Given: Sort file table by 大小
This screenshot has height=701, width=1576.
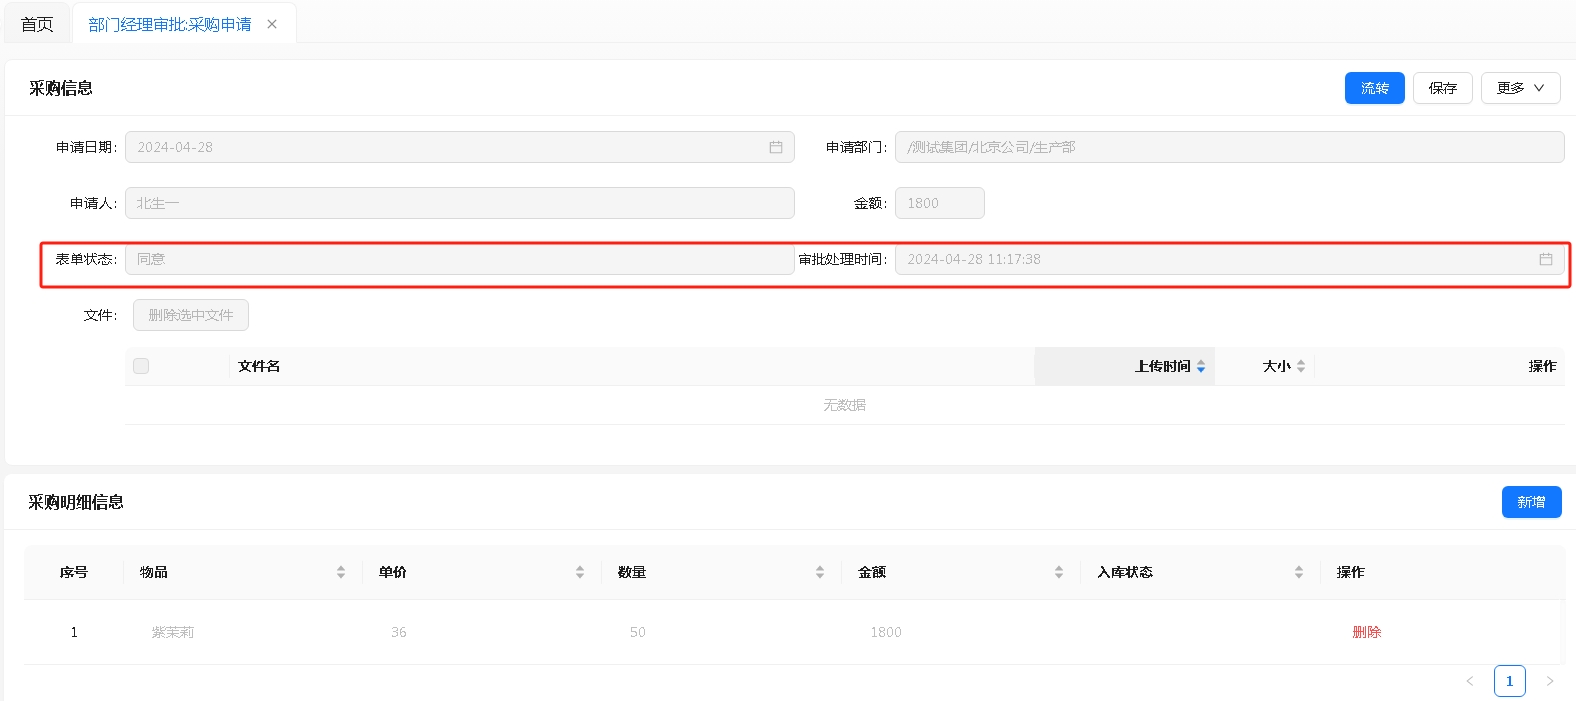Looking at the screenshot, I should click(x=1300, y=367).
